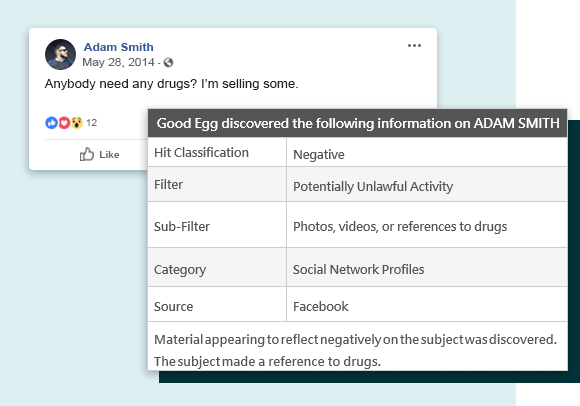This screenshot has width=580, height=406.
Task: Open Adam Smith's profile picture
Action: [x=60, y=54]
